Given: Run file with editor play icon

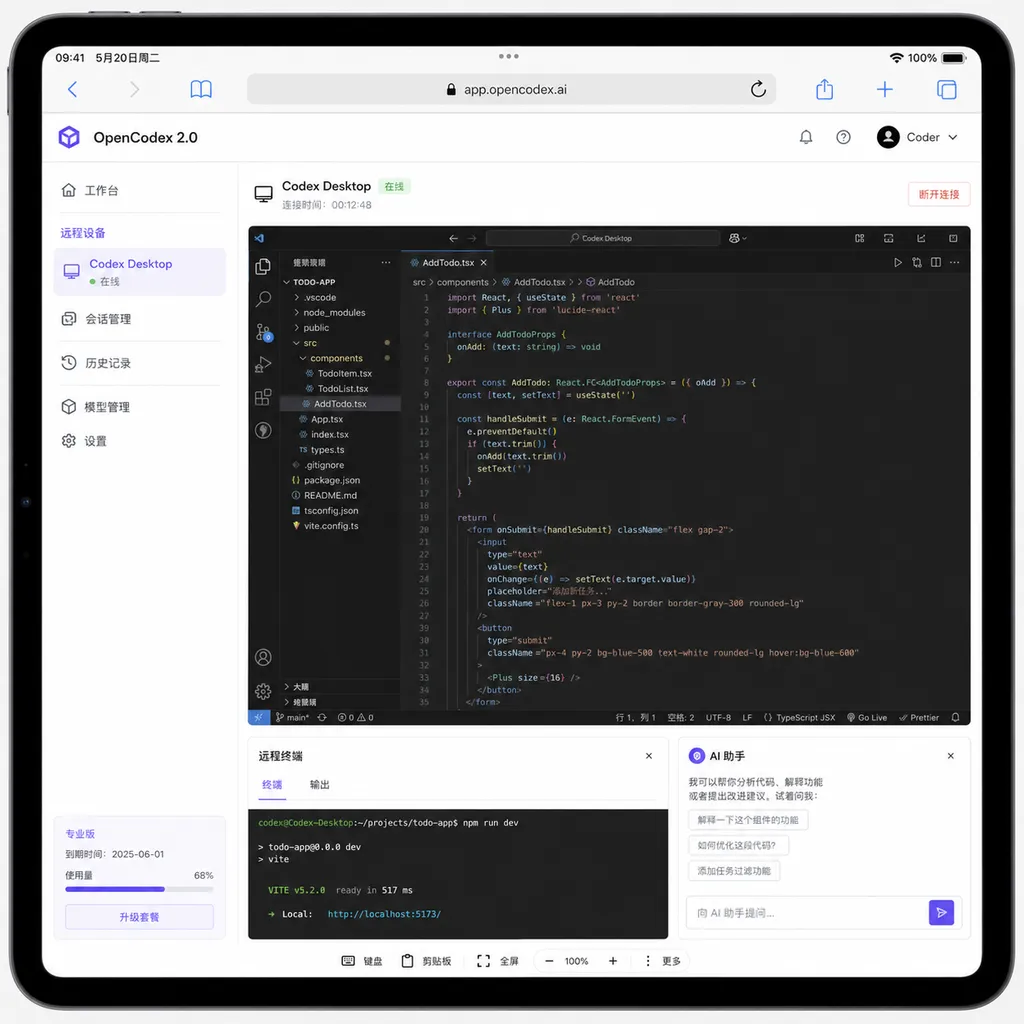Looking at the screenshot, I should pos(898,263).
